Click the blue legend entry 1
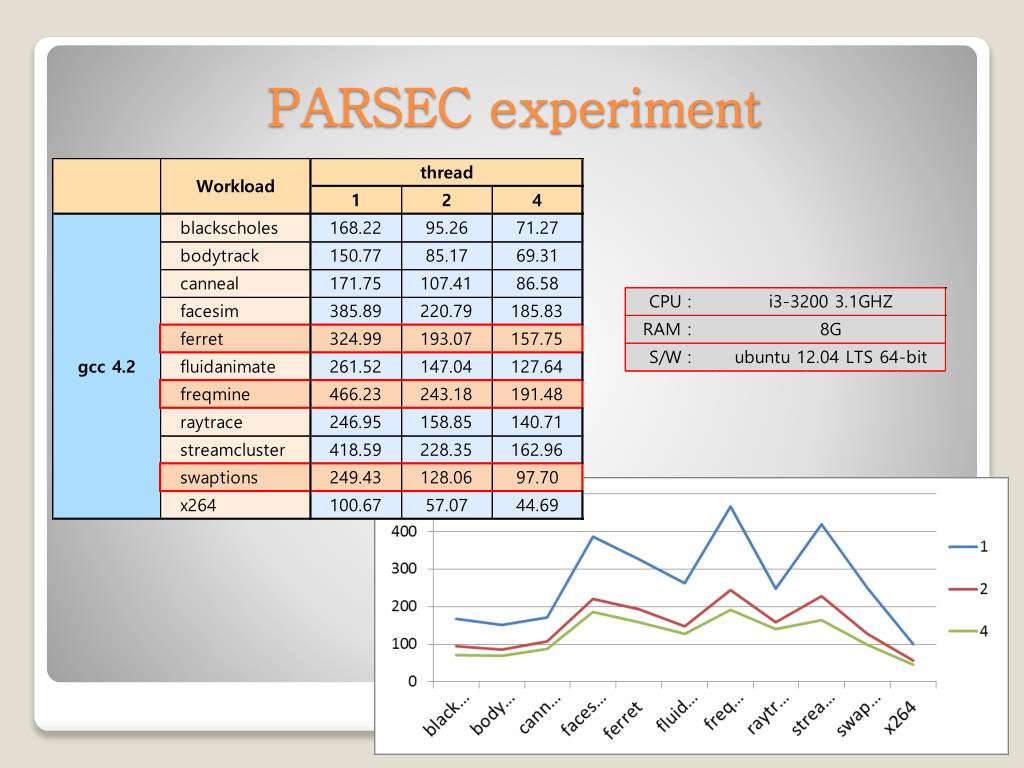Viewport: 1024px width, 768px height. (968, 547)
